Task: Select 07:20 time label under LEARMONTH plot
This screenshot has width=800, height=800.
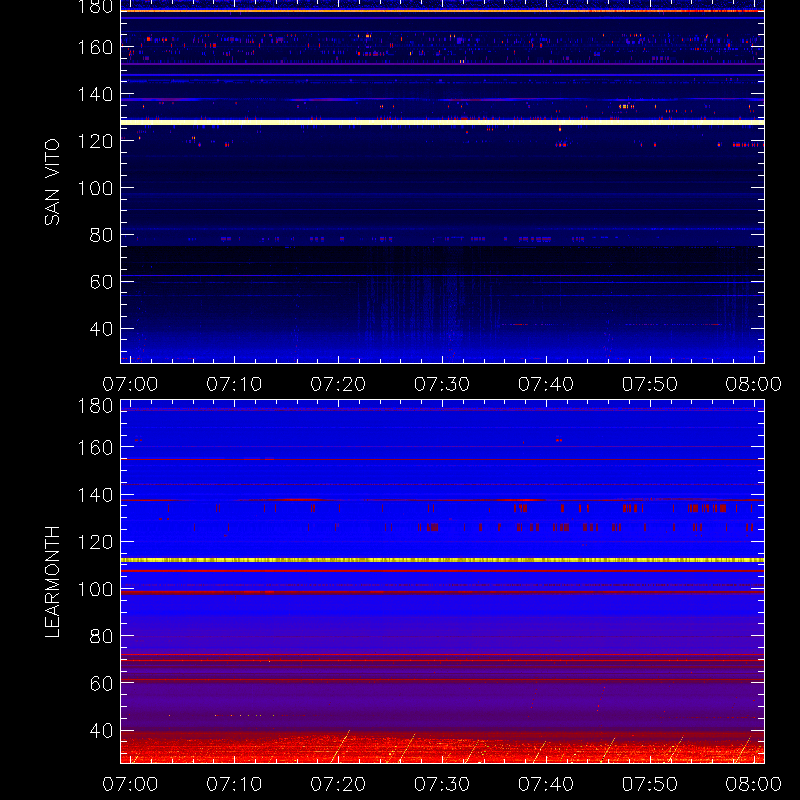Action: [x=338, y=784]
